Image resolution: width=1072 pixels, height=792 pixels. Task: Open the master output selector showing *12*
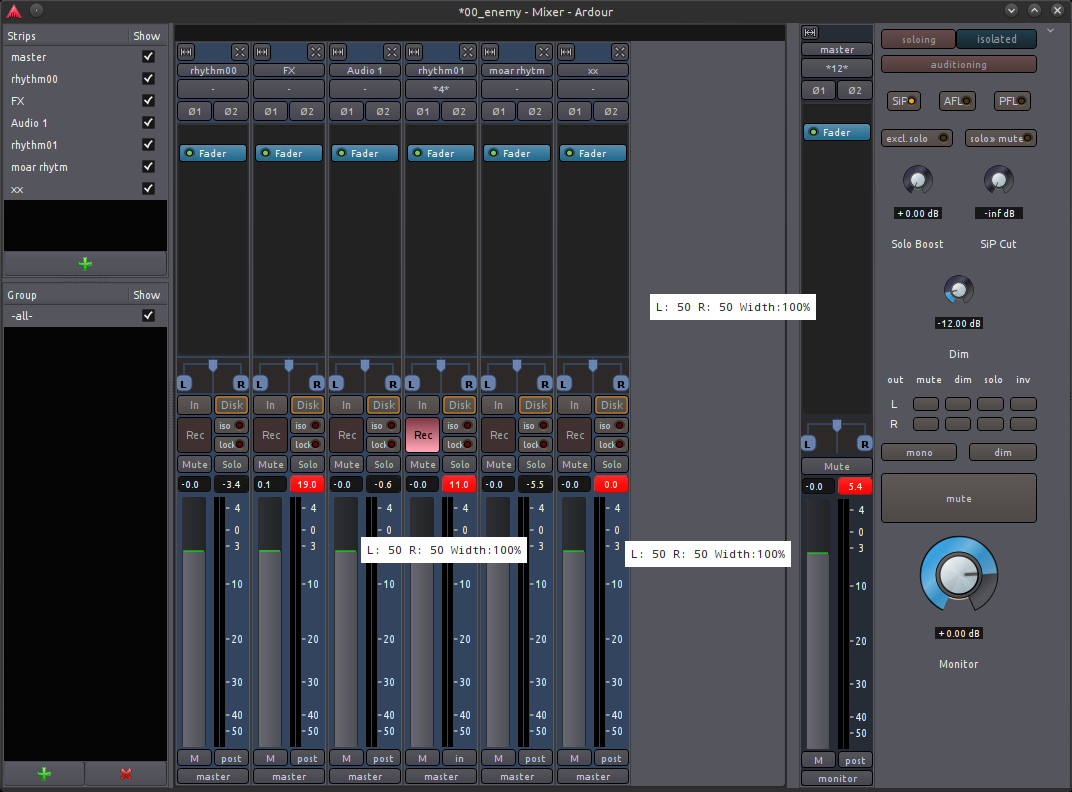click(837, 68)
